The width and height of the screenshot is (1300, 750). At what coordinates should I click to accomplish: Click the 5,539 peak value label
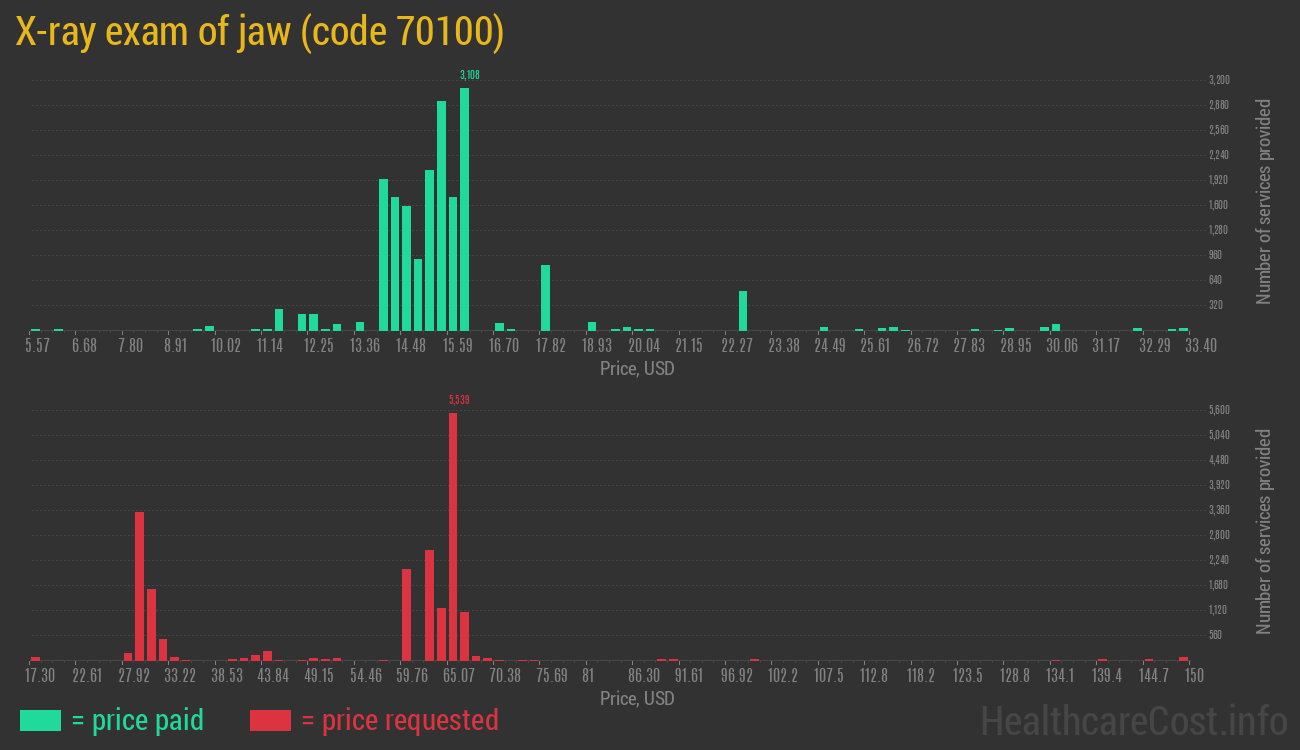pyautogui.click(x=459, y=400)
